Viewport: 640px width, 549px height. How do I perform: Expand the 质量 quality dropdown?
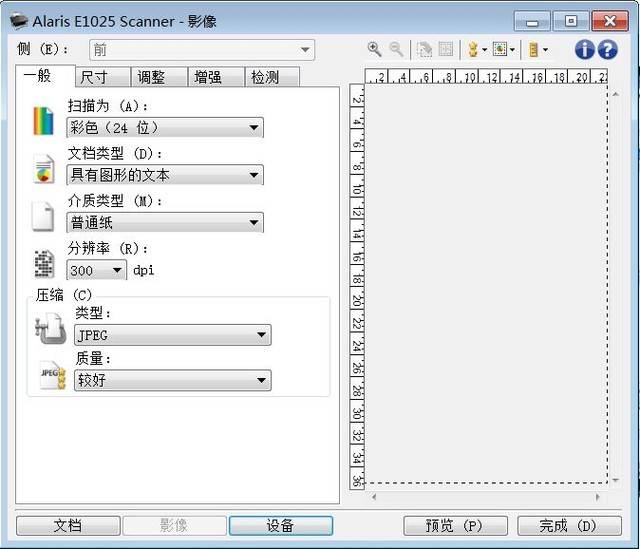173,380
